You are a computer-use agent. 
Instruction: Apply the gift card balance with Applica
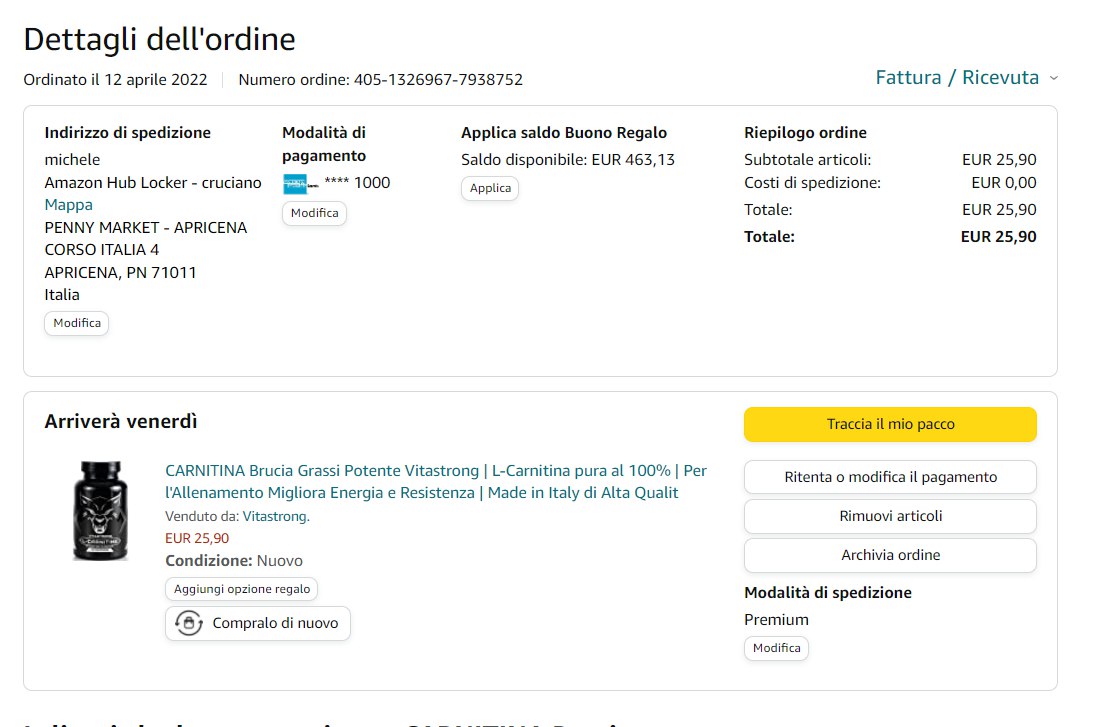(x=490, y=188)
